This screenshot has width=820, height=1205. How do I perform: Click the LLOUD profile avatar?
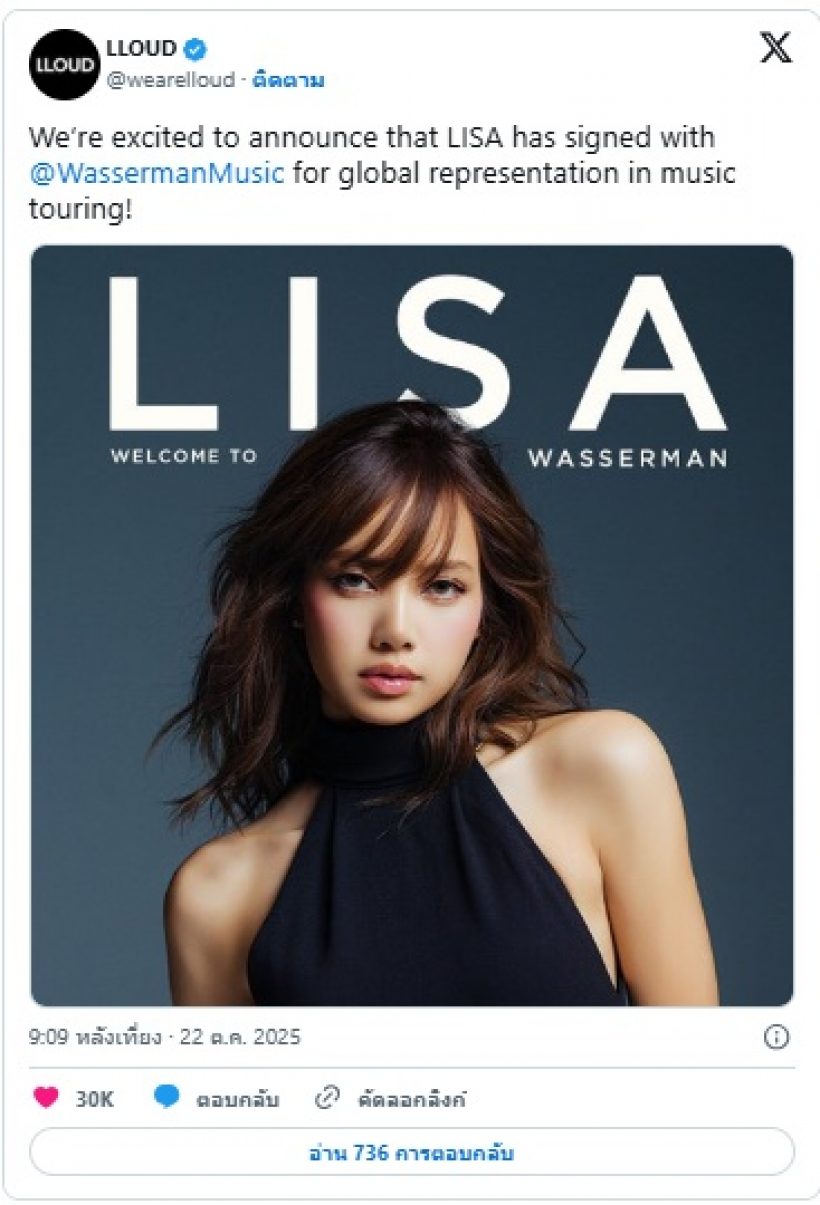point(64,65)
